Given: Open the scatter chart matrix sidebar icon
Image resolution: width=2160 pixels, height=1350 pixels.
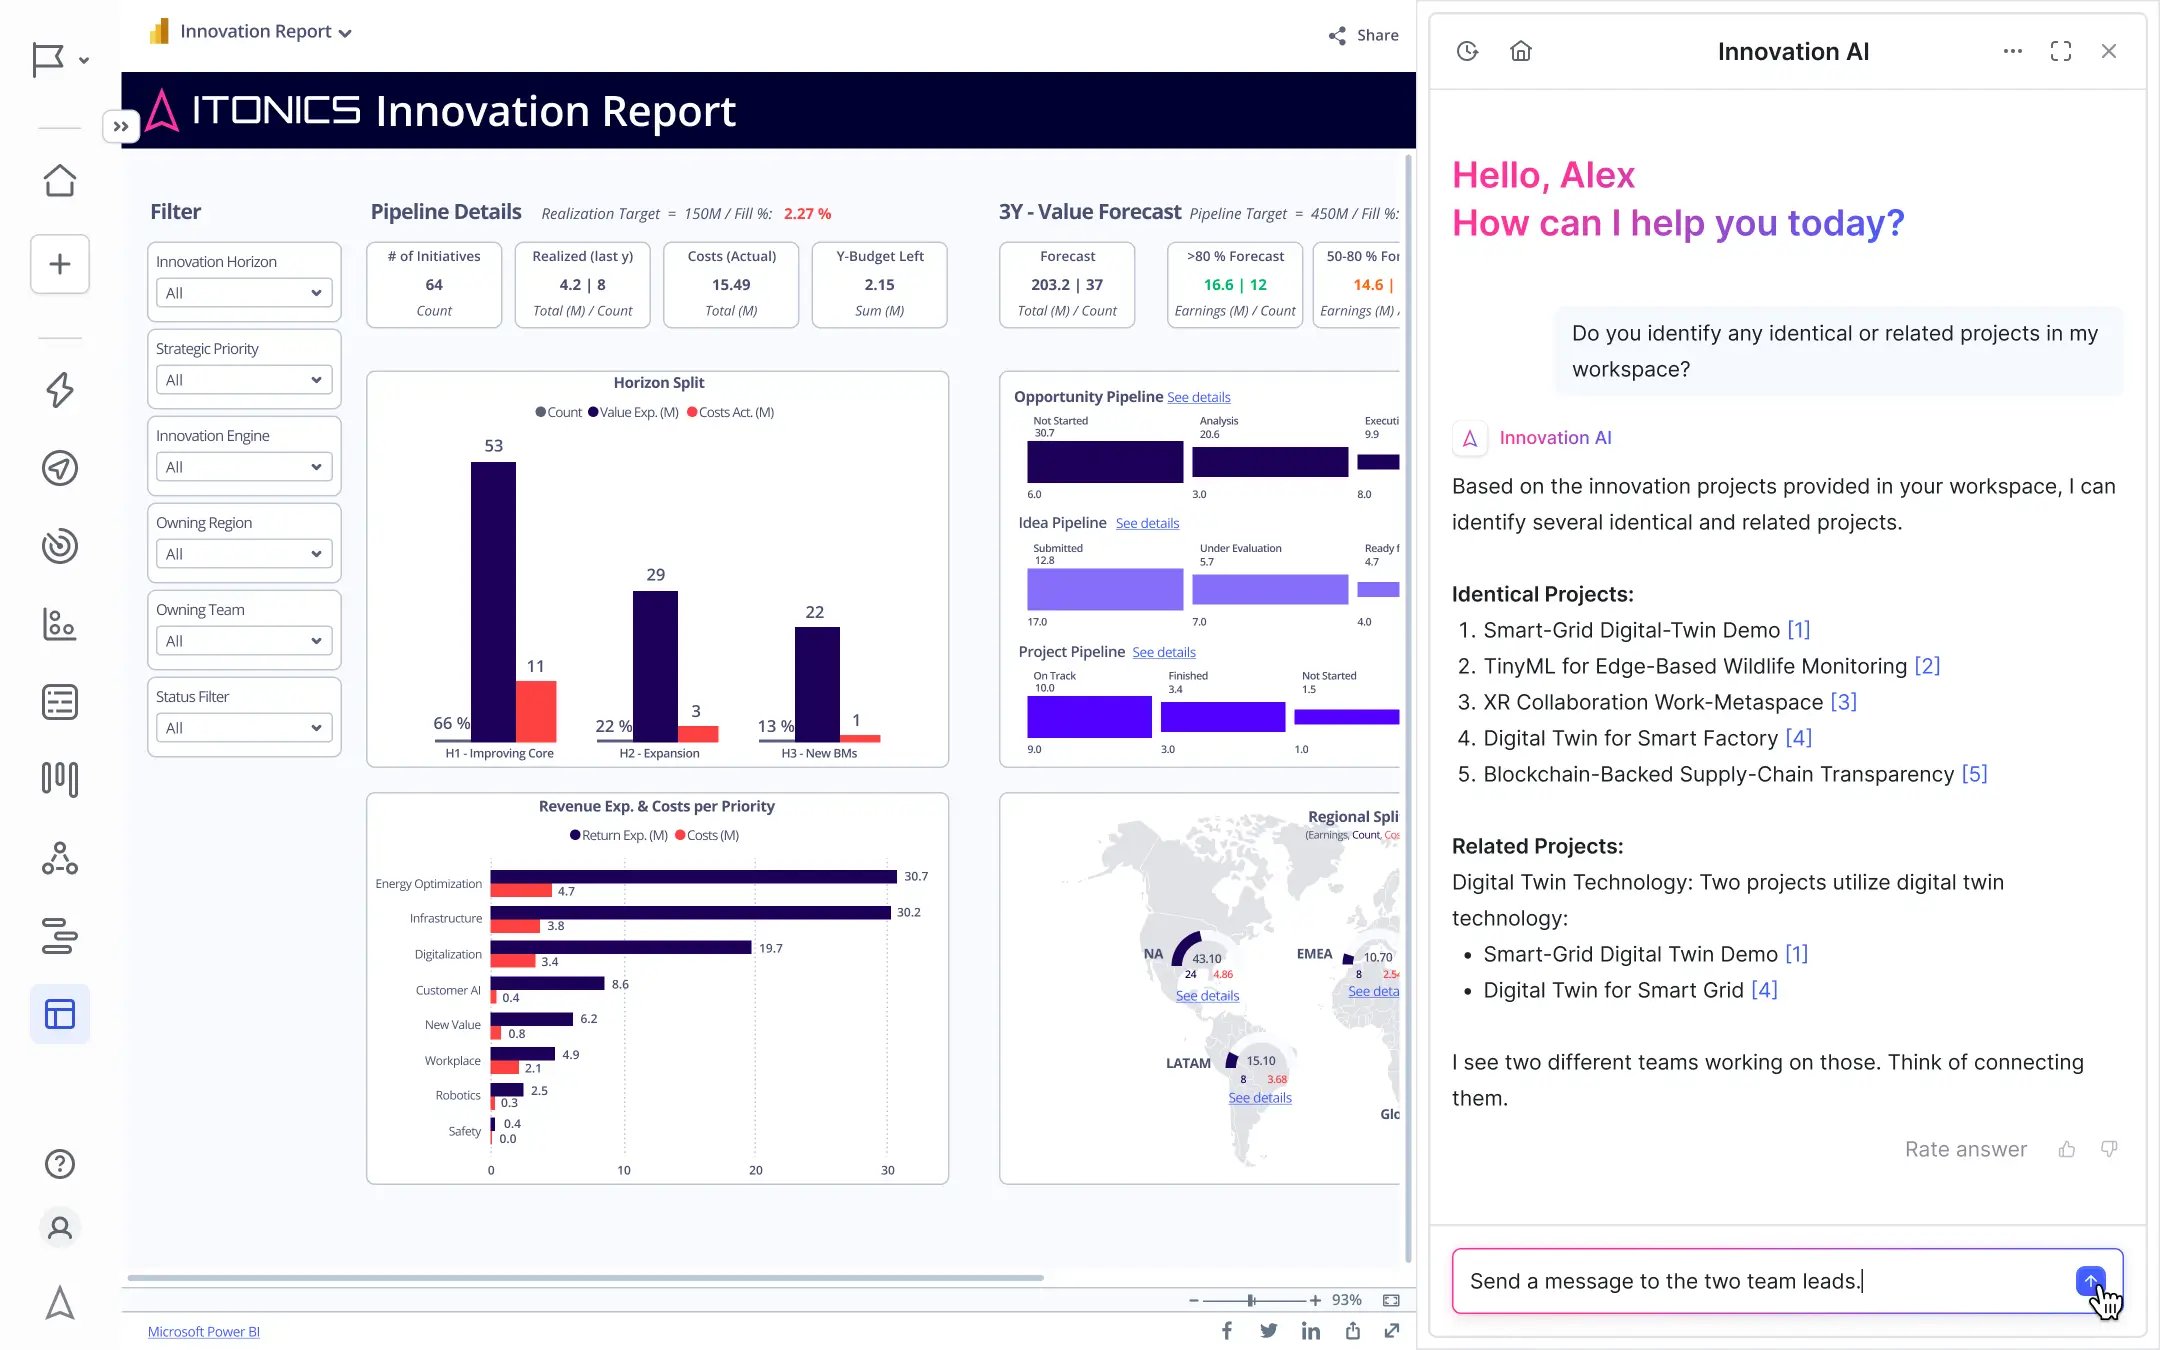Looking at the screenshot, I should pyautogui.click(x=60, y=624).
